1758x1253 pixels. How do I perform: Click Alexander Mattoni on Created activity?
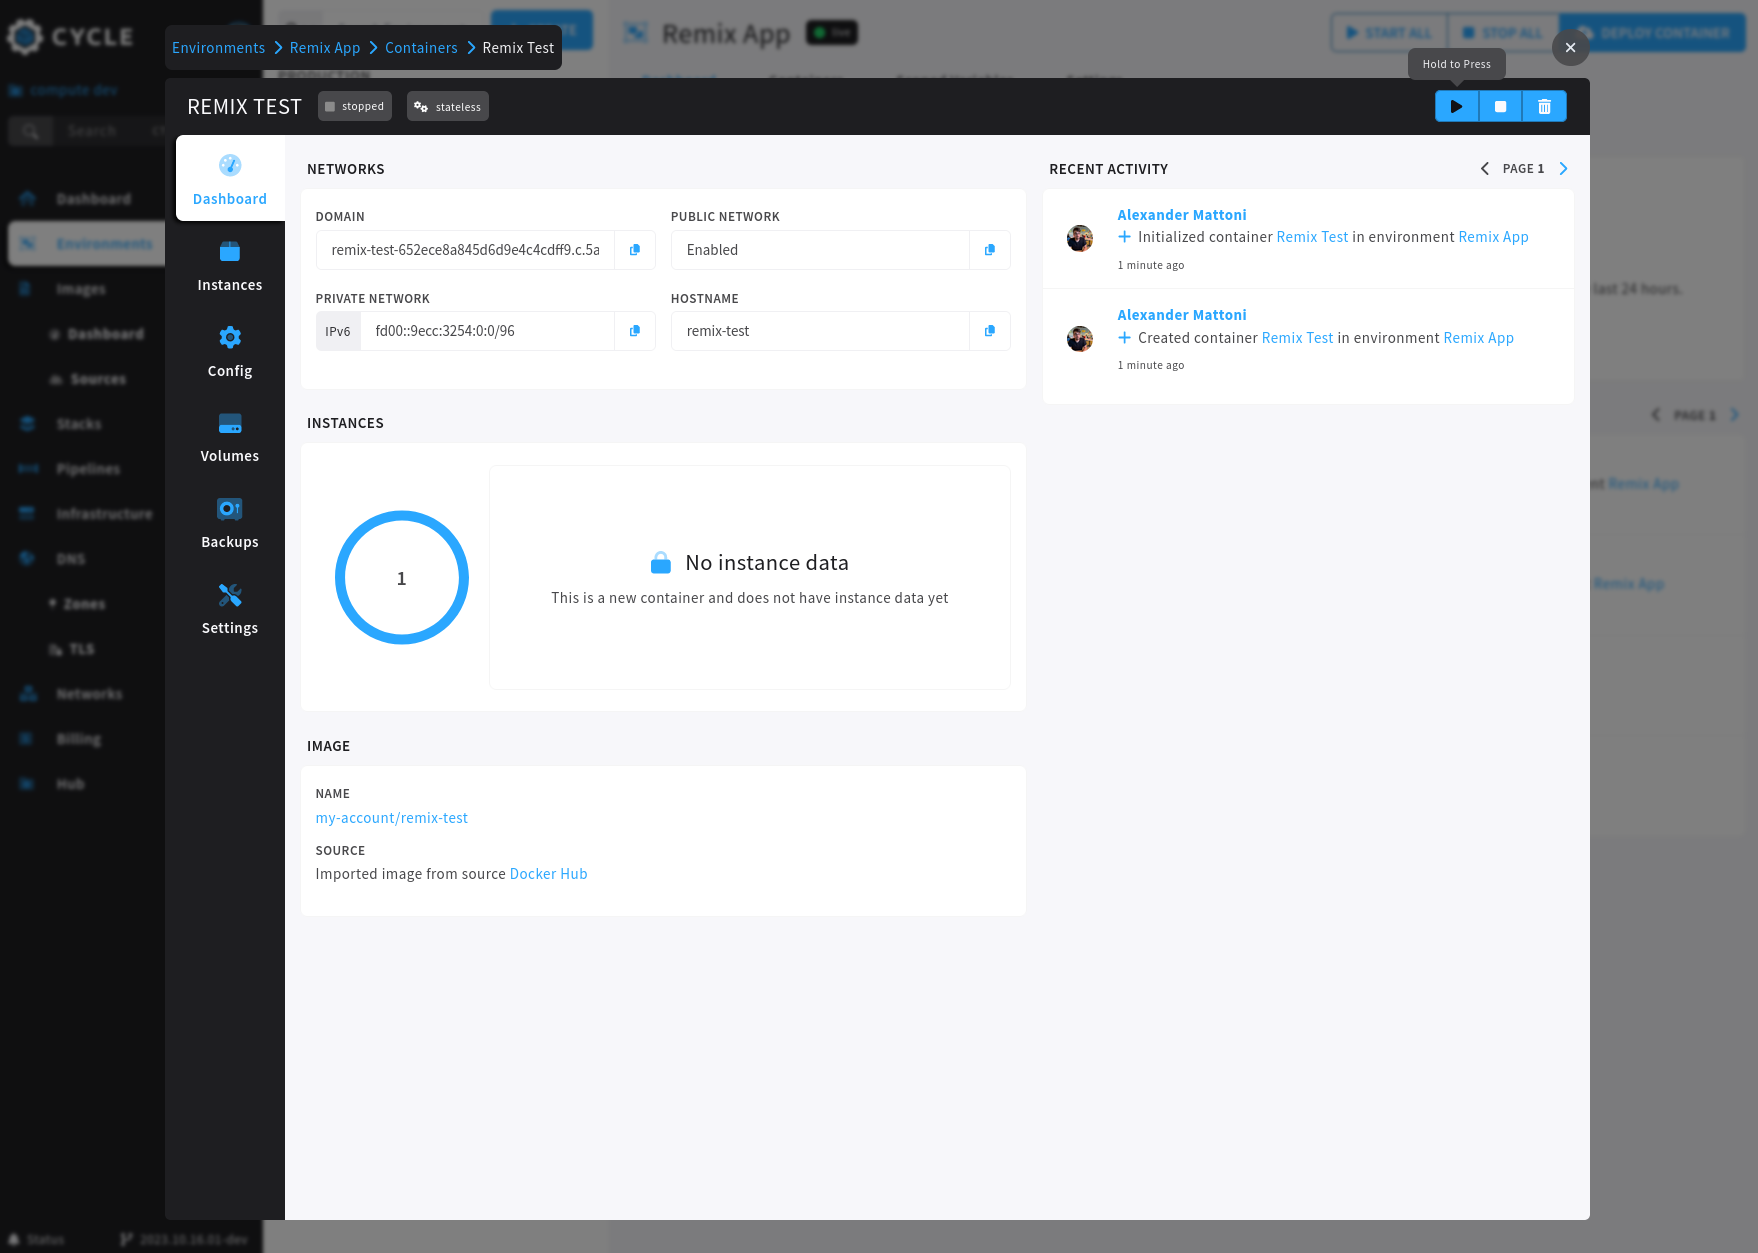point(1182,315)
